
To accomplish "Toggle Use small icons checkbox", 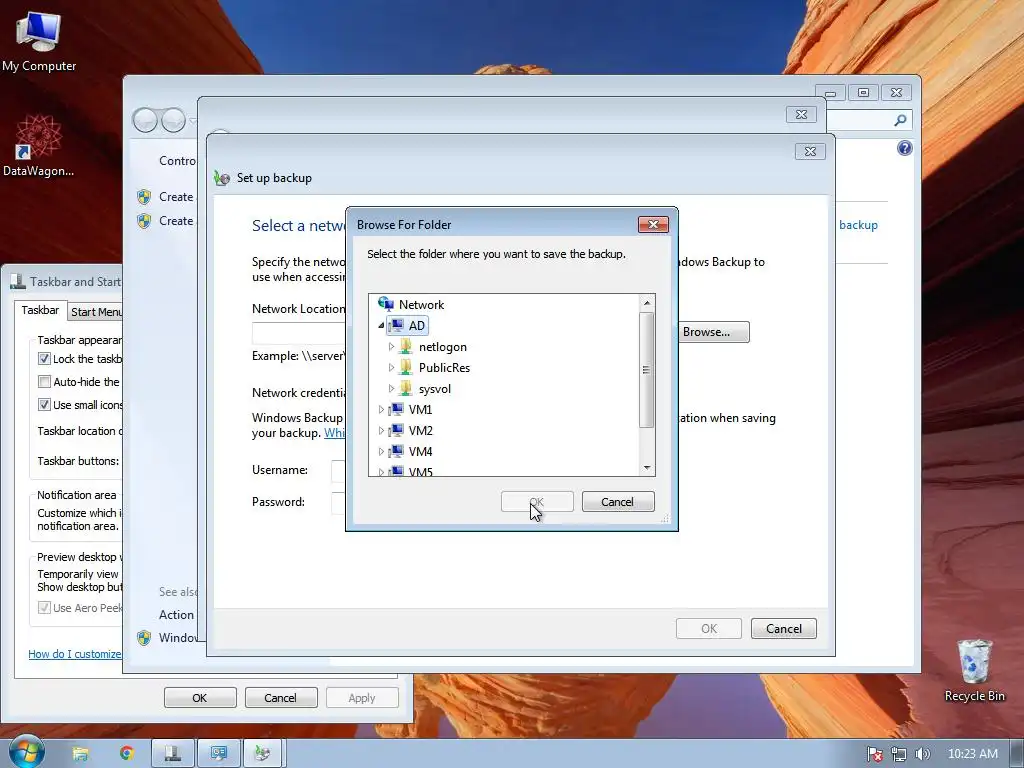I will (x=44, y=404).
